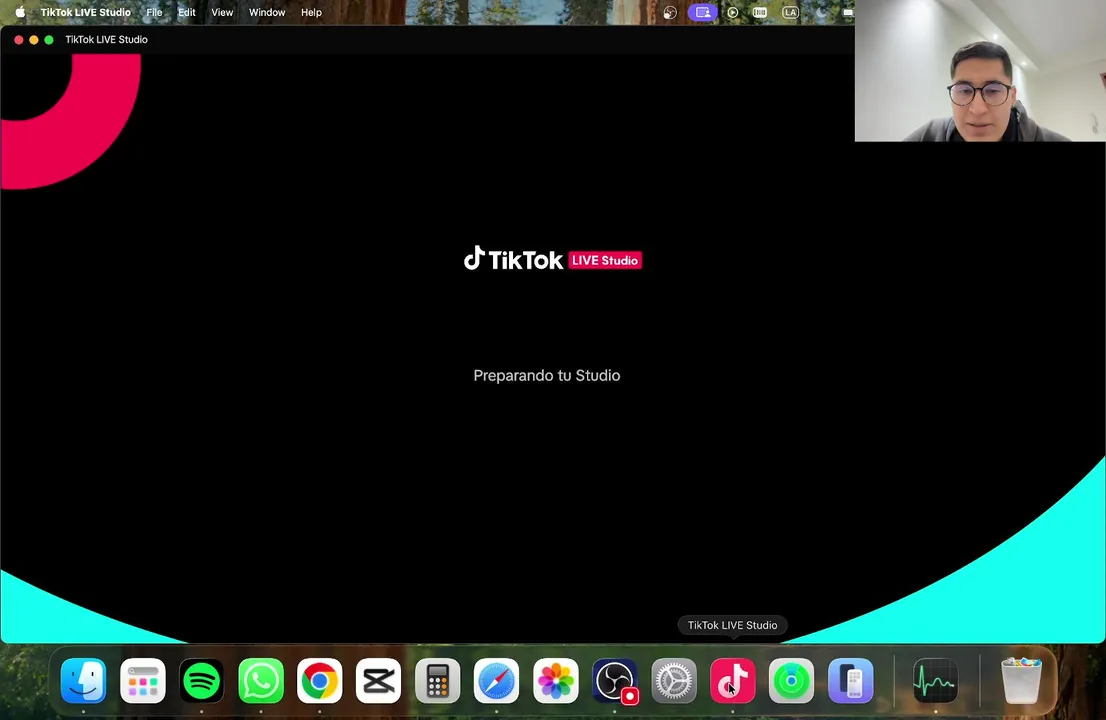Click the memory bars menu bar icon
The height and width of the screenshot is (720, 1106).
(x=760, y=12)
